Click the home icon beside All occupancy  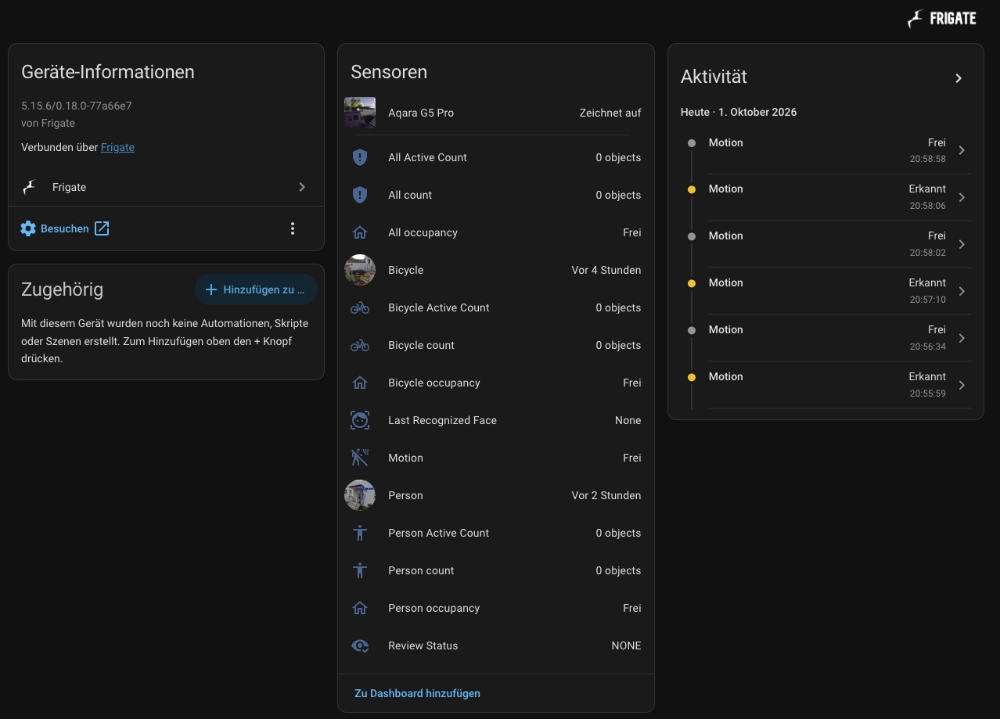360,232
